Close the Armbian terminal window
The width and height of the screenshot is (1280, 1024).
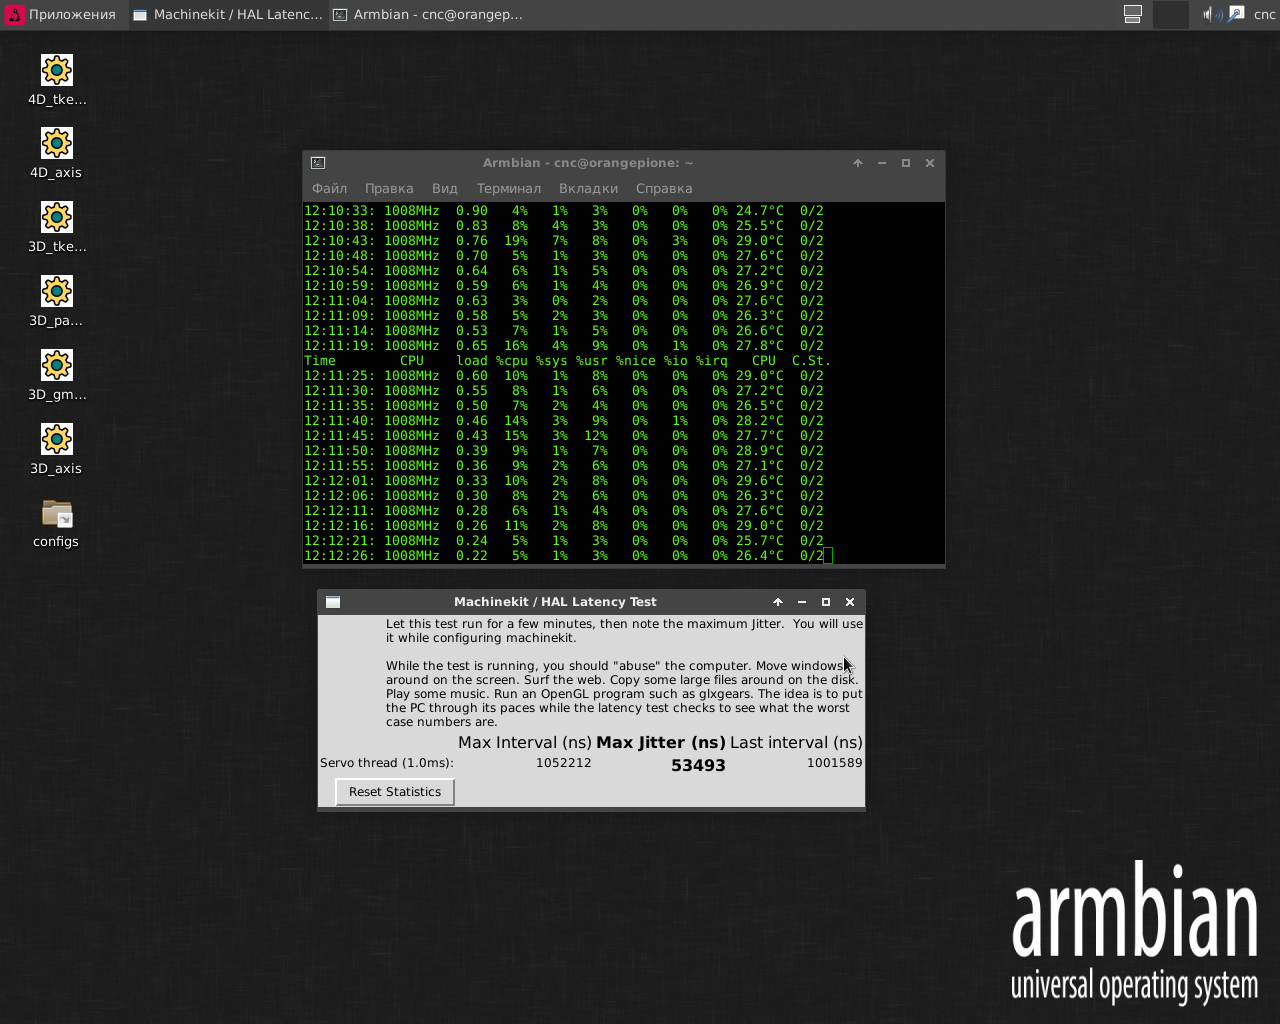coord(930,163)
